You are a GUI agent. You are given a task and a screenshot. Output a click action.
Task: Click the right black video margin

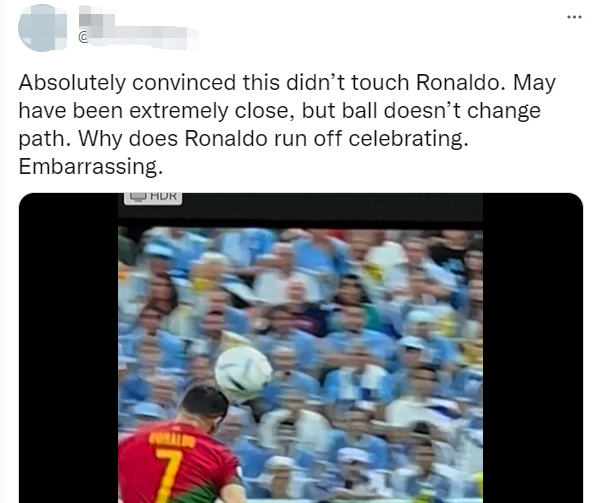coord(532,348)
